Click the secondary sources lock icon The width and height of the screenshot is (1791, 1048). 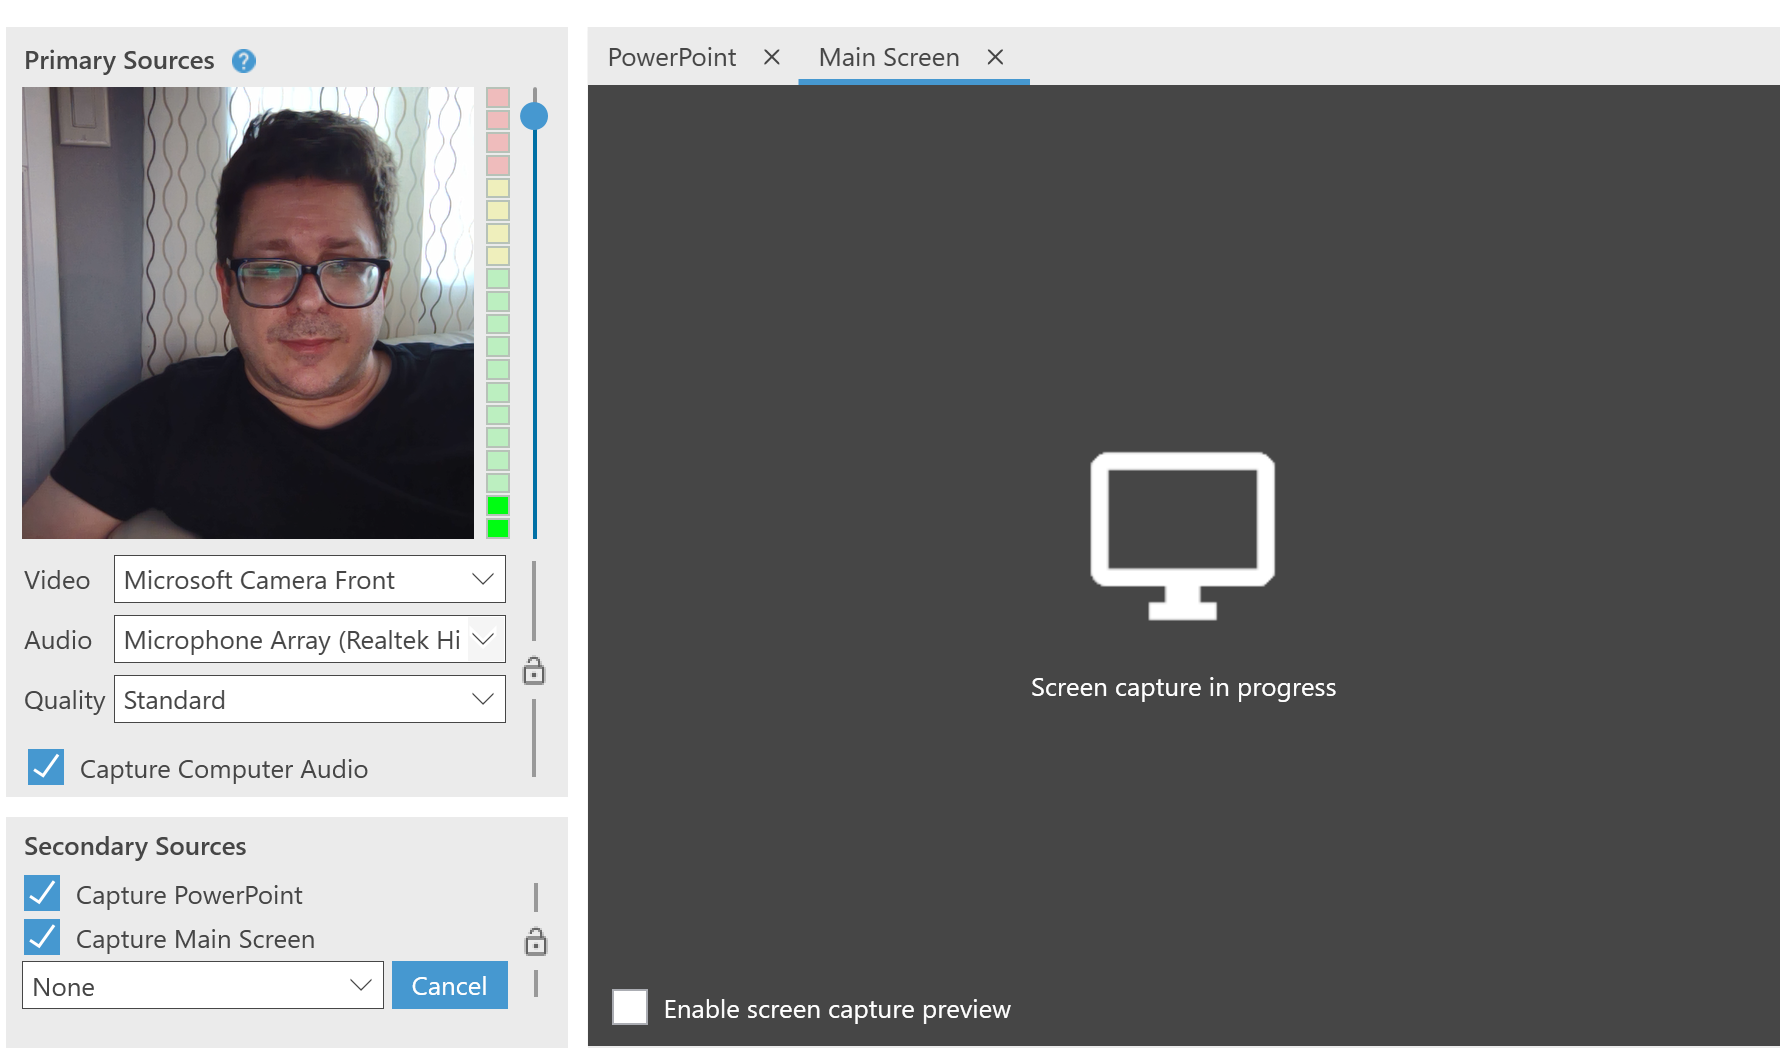tap(536, 942)
